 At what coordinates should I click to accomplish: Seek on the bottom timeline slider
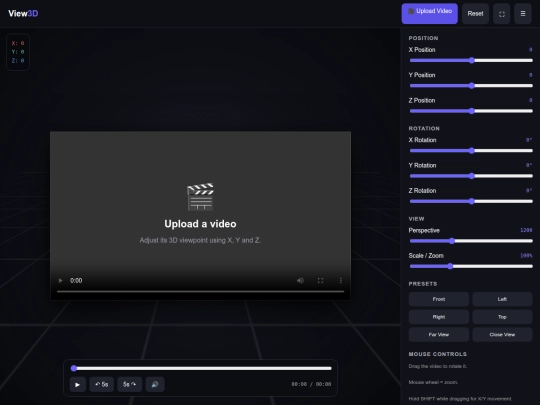tap(201, 368)
